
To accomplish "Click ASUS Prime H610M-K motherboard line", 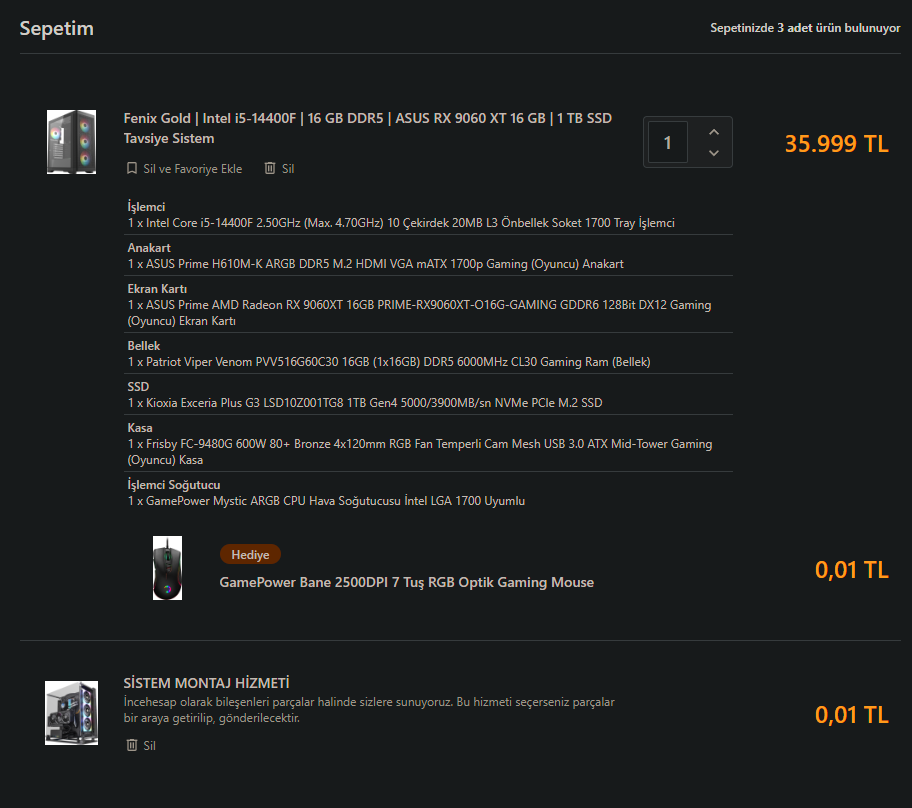I will tap(376, 264).
